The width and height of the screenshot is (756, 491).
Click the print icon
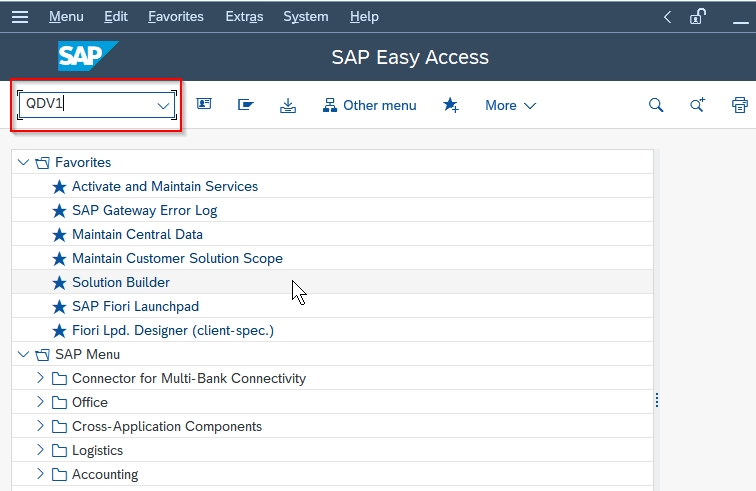pyautogui.click(x=740, y=105)
